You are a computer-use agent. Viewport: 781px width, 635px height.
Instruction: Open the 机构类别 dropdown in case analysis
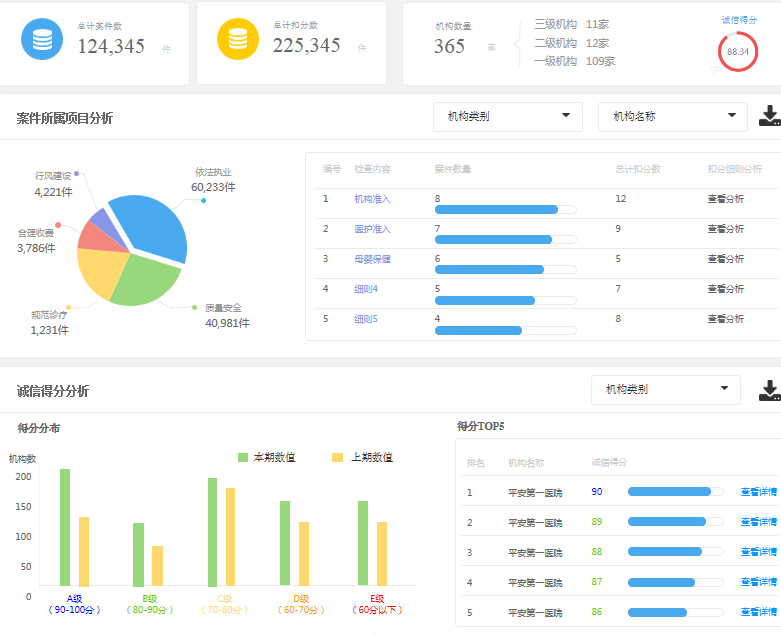507,116
